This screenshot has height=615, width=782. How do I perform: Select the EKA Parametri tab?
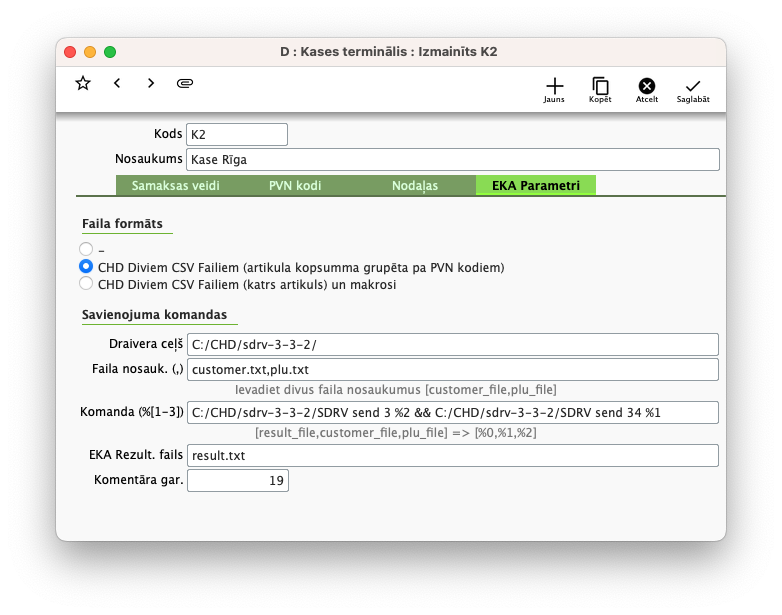click(x=535, y=185)
